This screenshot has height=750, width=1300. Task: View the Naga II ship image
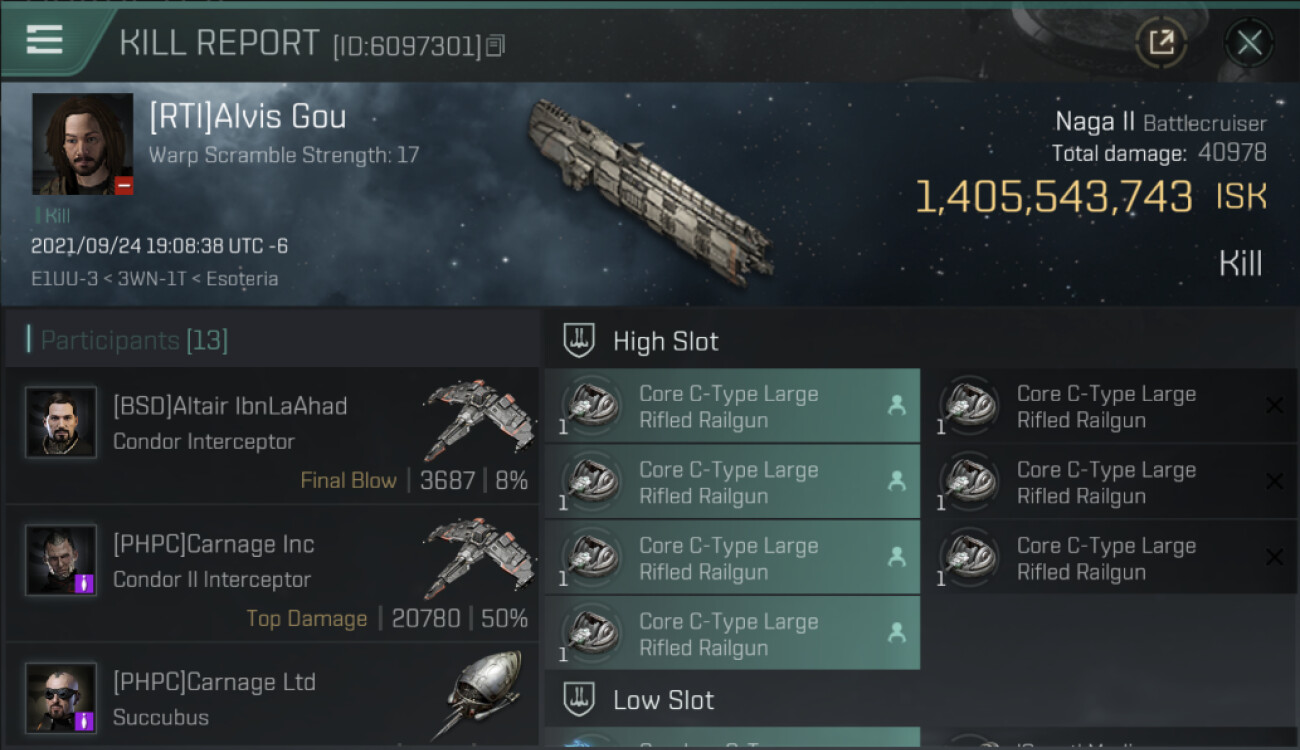[650, 190]
